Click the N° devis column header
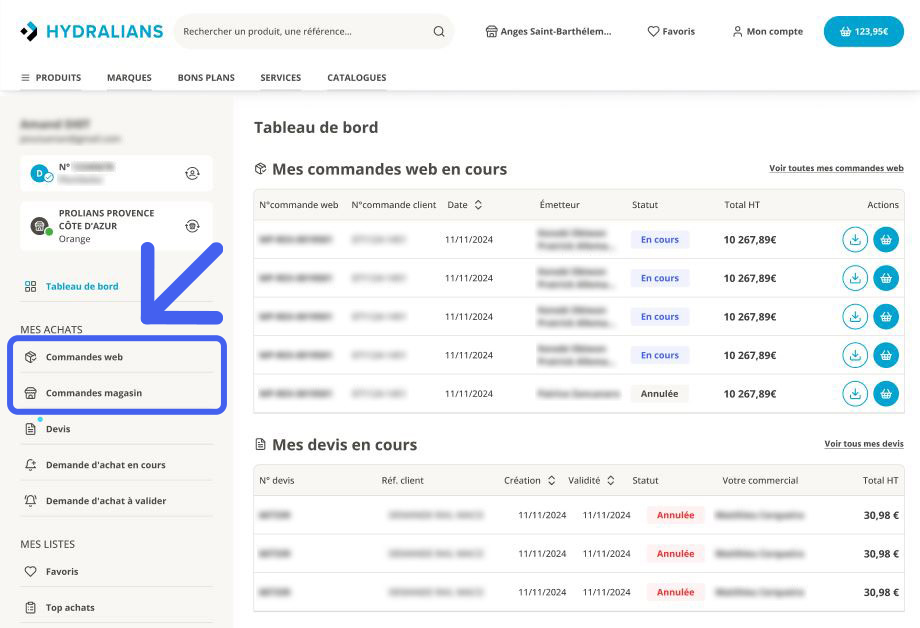920x628 pixels. [276, 480]
